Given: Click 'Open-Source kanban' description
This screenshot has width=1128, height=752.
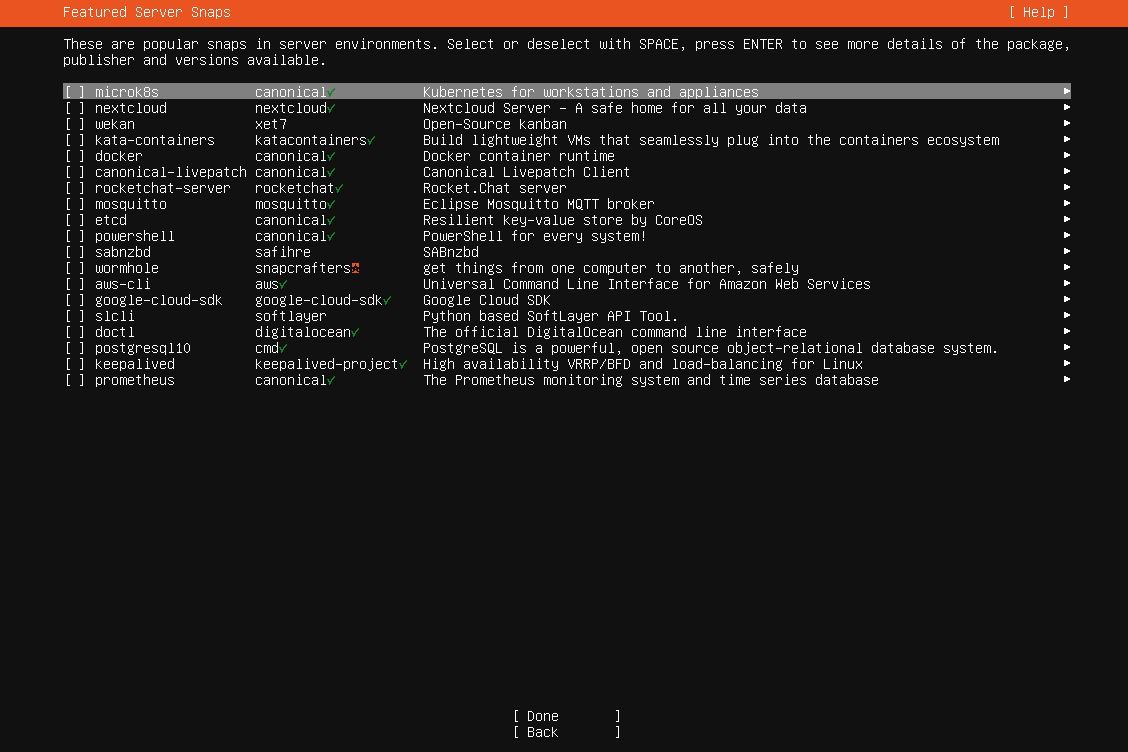Looking at the screenshot, I should [495, 124].
